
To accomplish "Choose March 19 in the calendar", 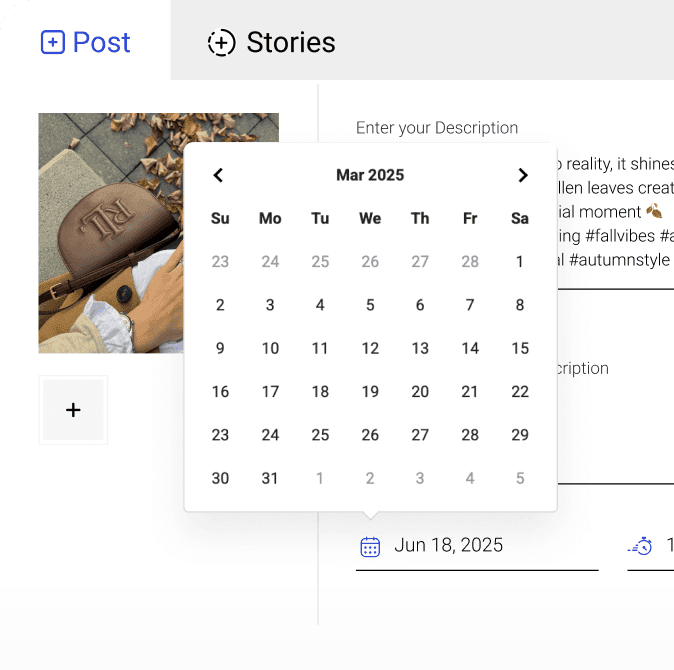I will coord(370,392).
